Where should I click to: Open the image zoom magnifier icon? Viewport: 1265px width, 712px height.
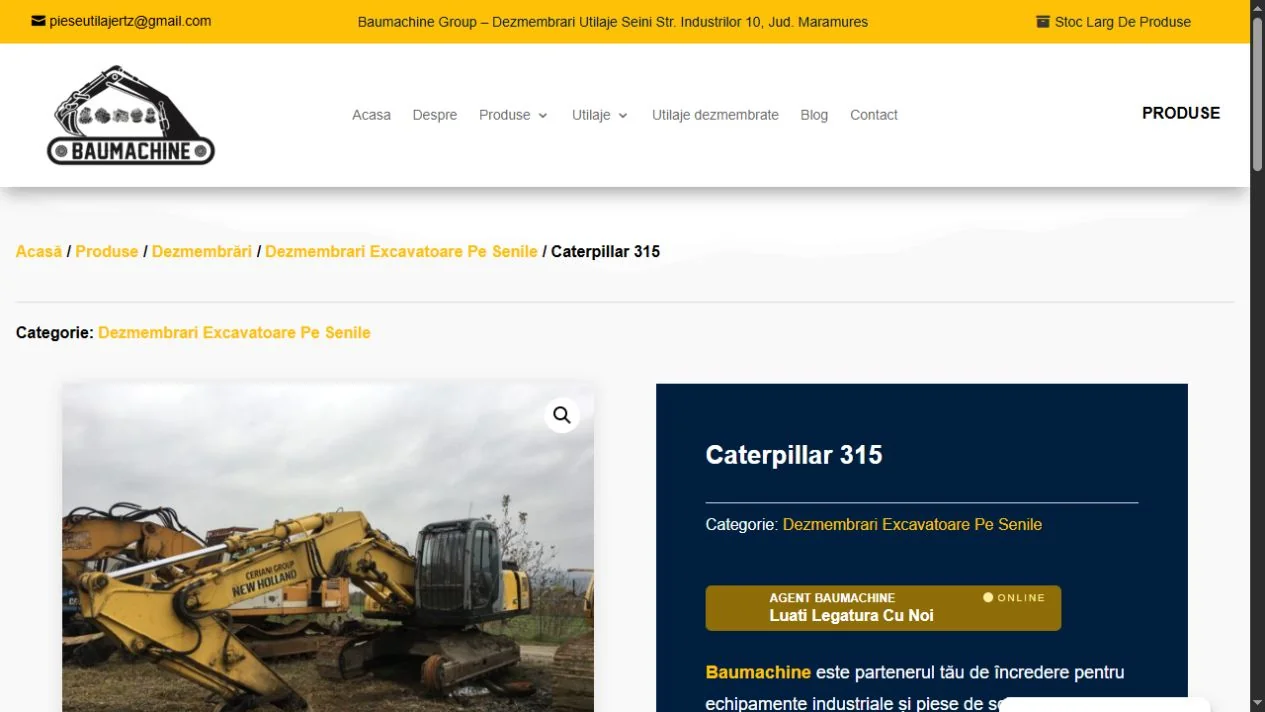click(562, 415)
